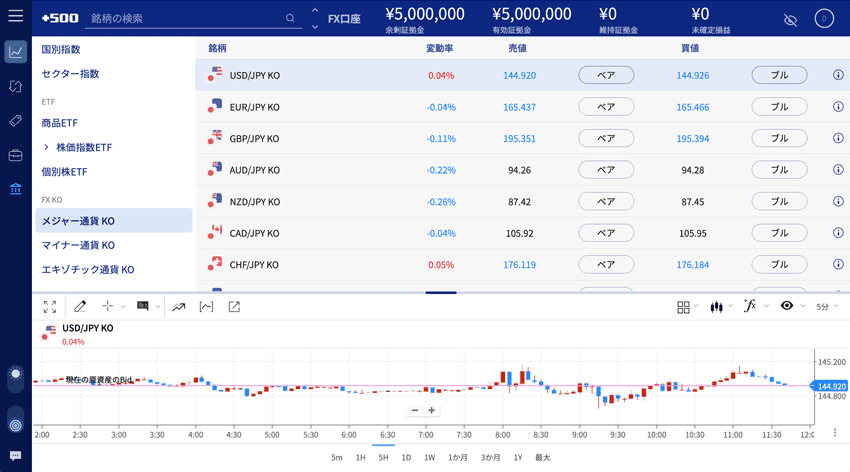Viewport: 850px width, 472px height.
Task: Open the briefcase portfolio sidebar icon
Action: tap(16, 156)
